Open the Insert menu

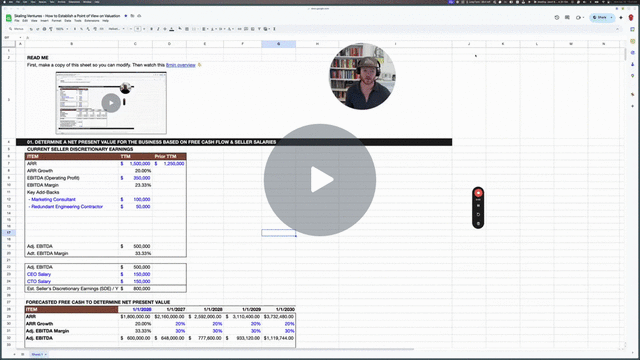pos(44,20)
